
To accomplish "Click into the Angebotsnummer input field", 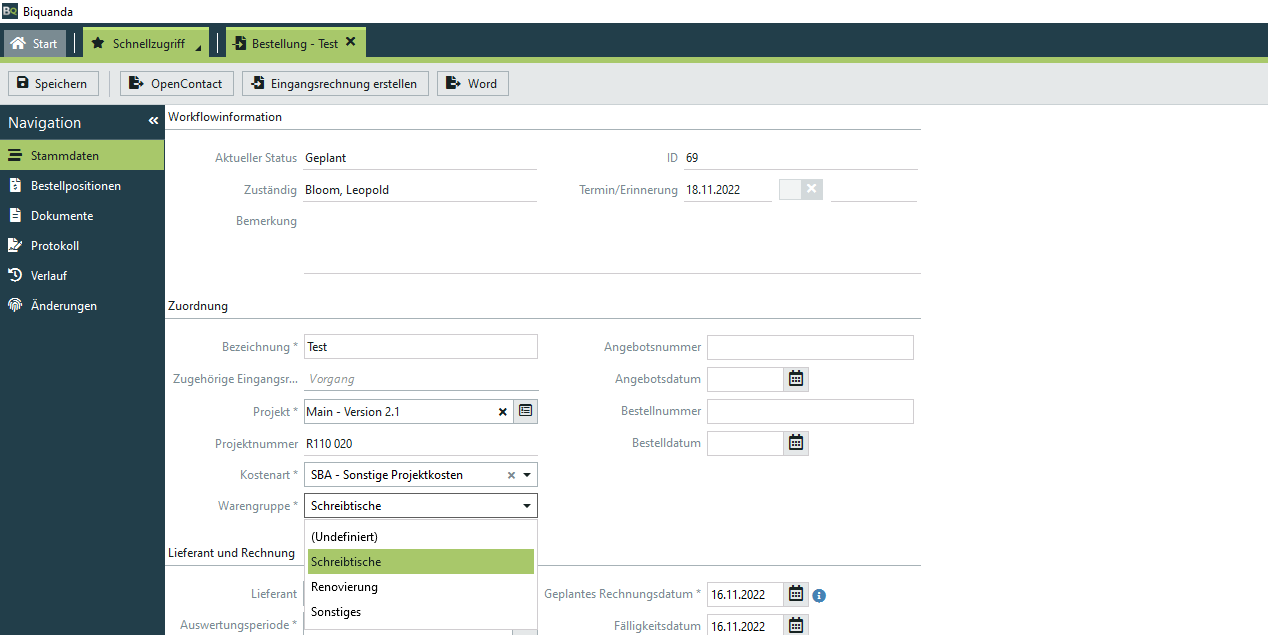I will point(810,347).
